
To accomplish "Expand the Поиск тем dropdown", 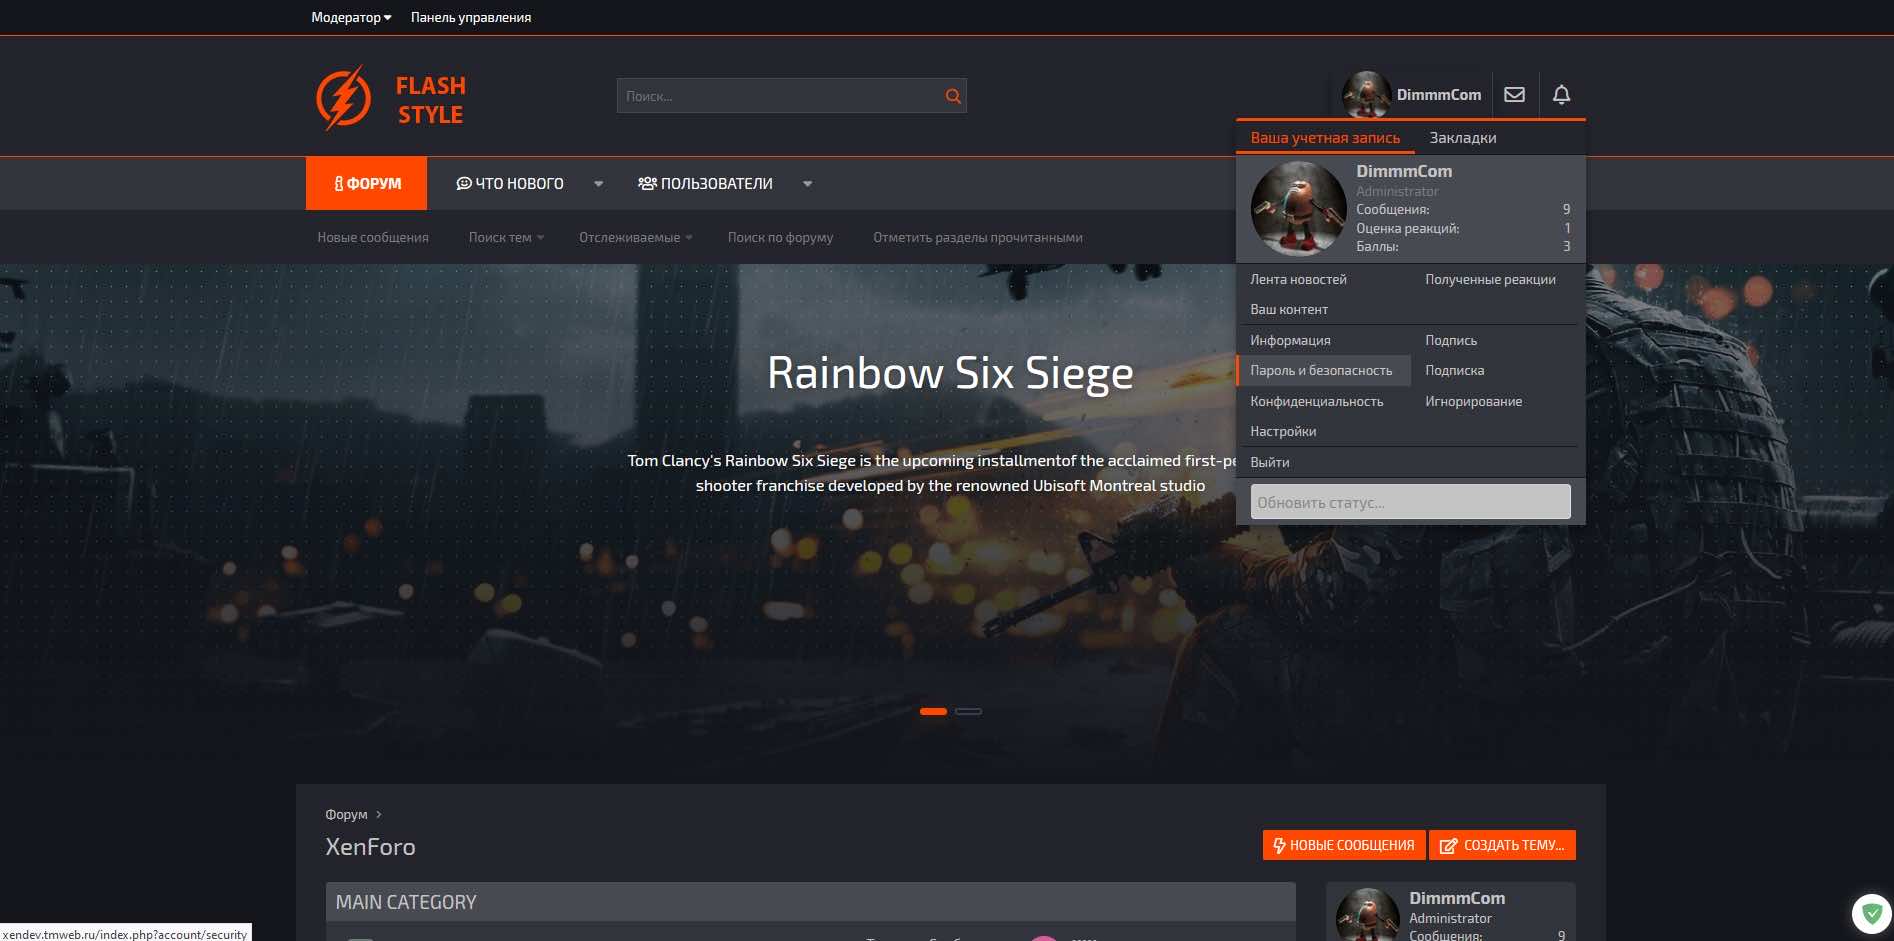I will point(506,237).
